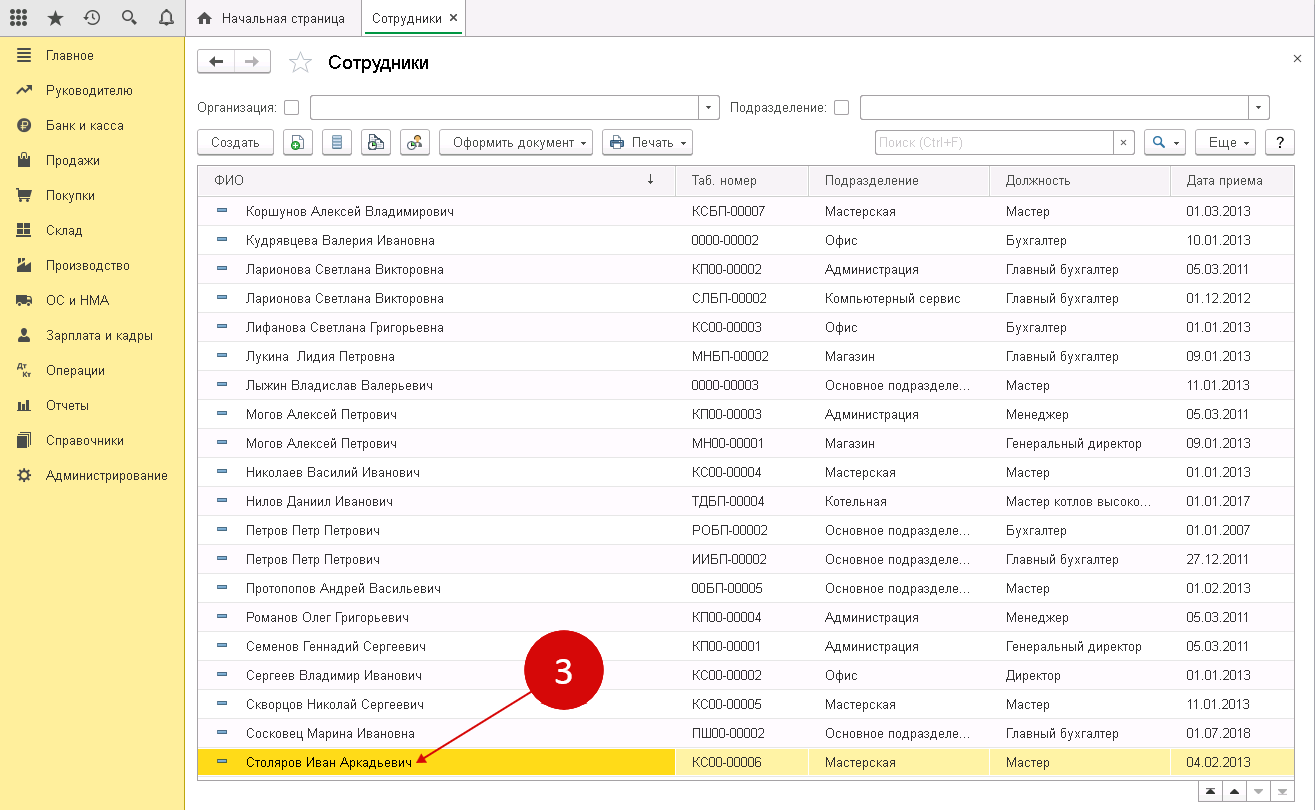
Task: Click the row icon beside Коршунов Алексей Владимирович
Action: pyautogui.click(x=222, y=211)
